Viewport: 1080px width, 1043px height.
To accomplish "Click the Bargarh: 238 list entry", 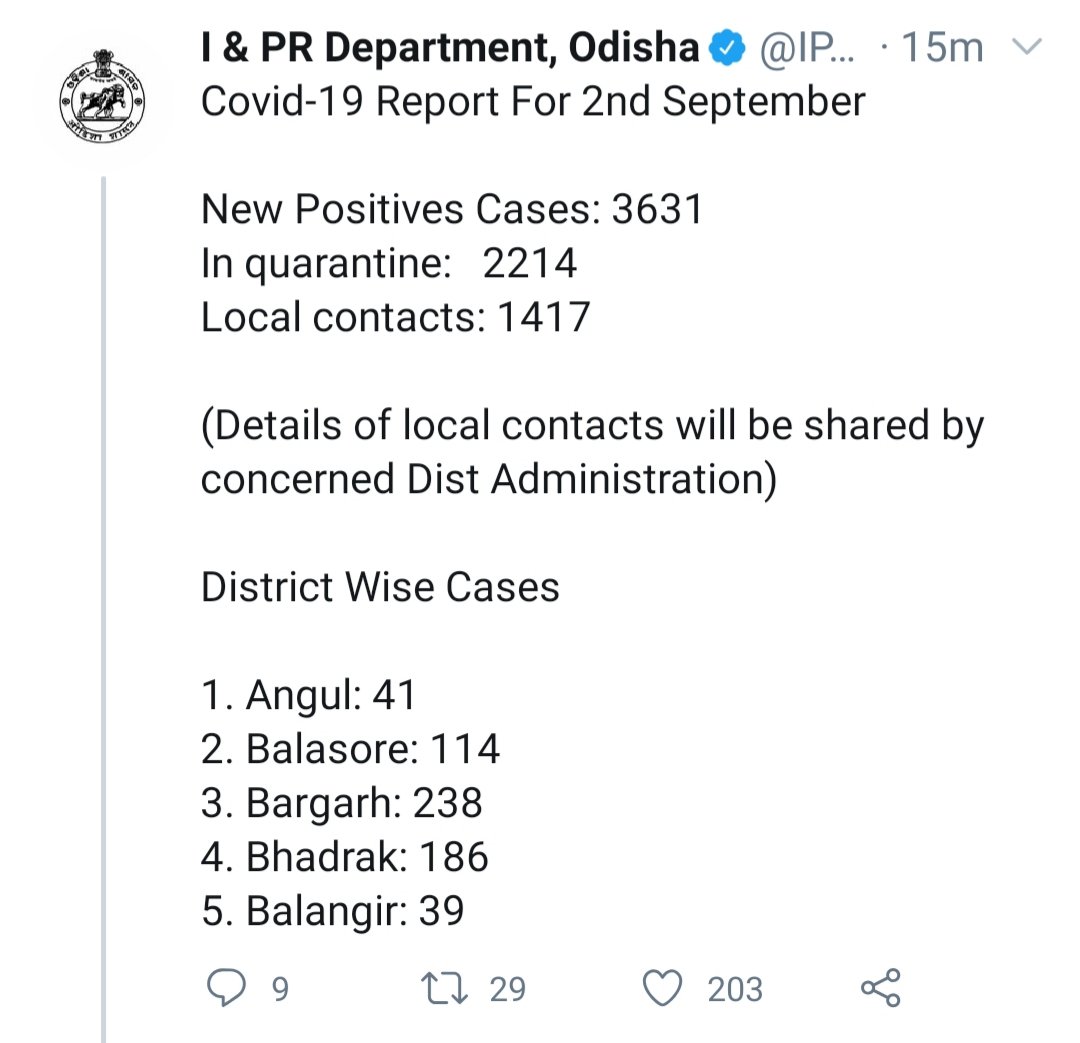I will coord(342,803).
